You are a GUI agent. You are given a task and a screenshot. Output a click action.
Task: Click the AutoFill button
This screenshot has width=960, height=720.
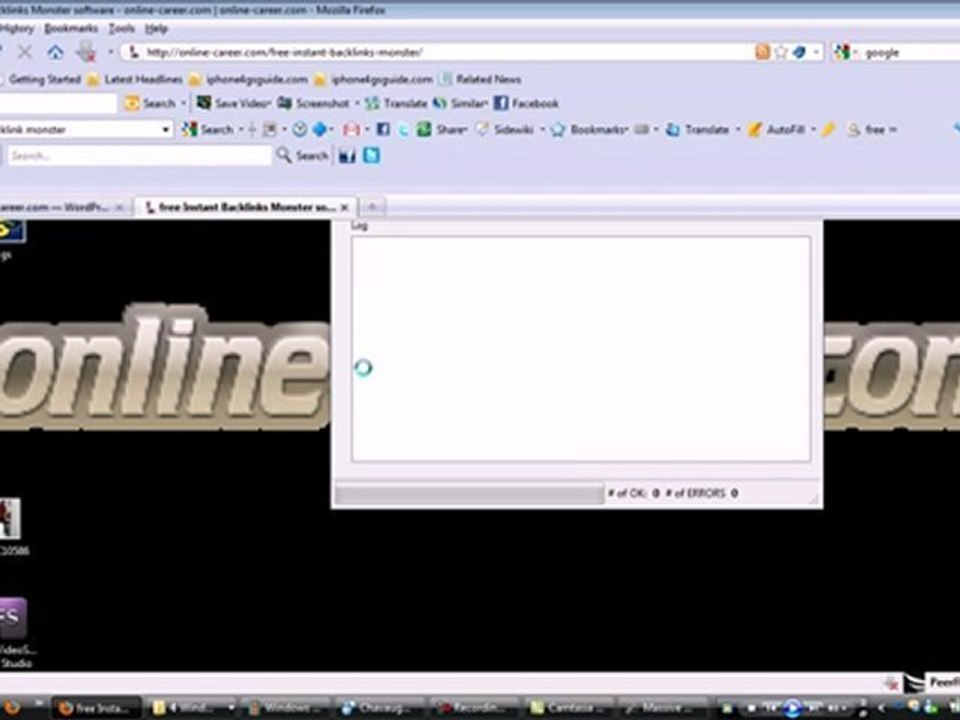776,129
